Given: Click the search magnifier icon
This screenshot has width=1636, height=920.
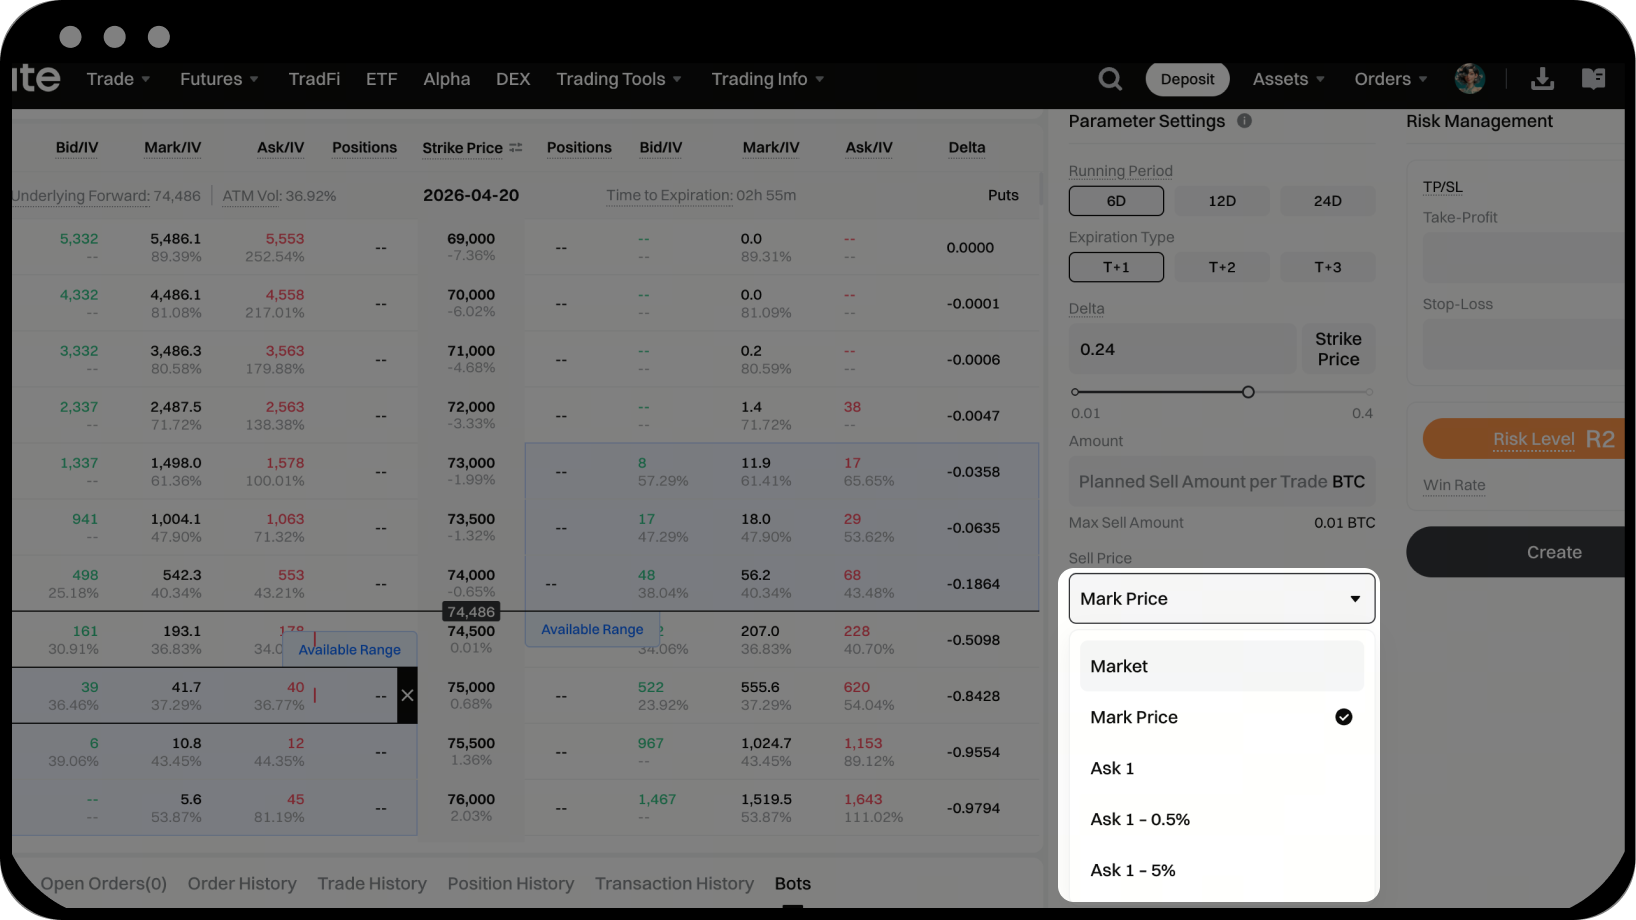Looking at the screenshot, I should point(1110,79).
